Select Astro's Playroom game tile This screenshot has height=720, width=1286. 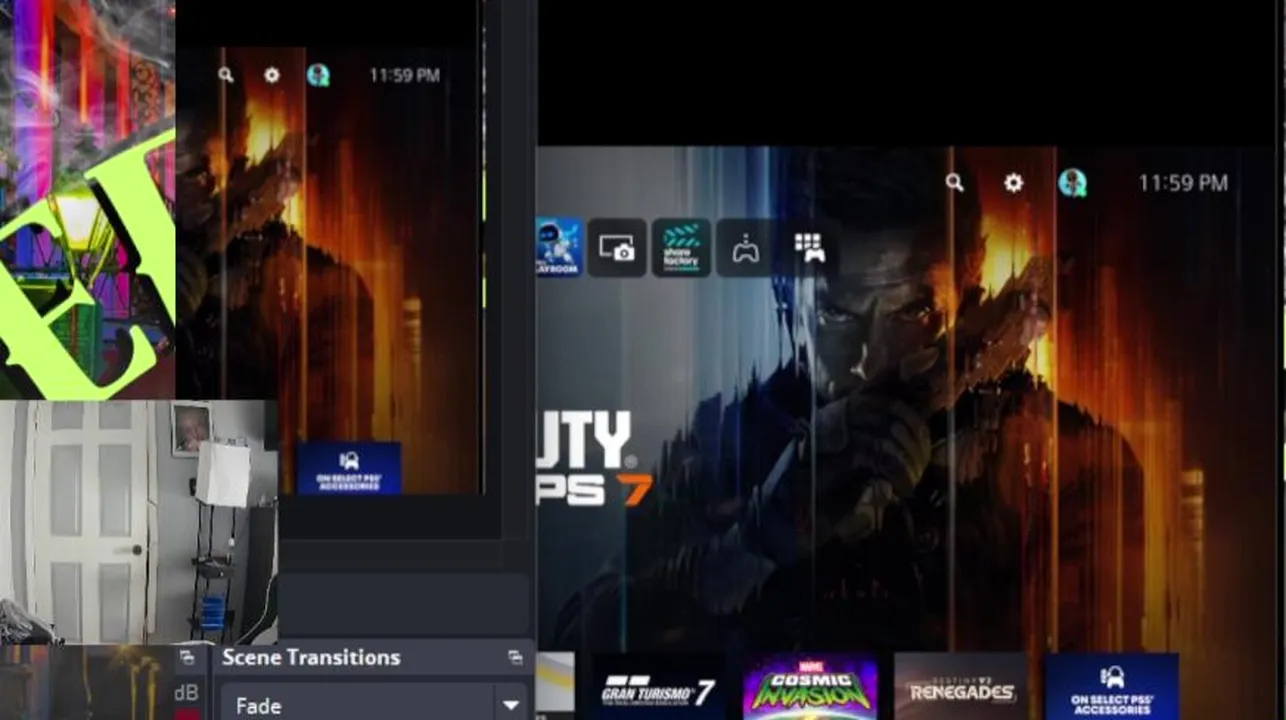559,247
